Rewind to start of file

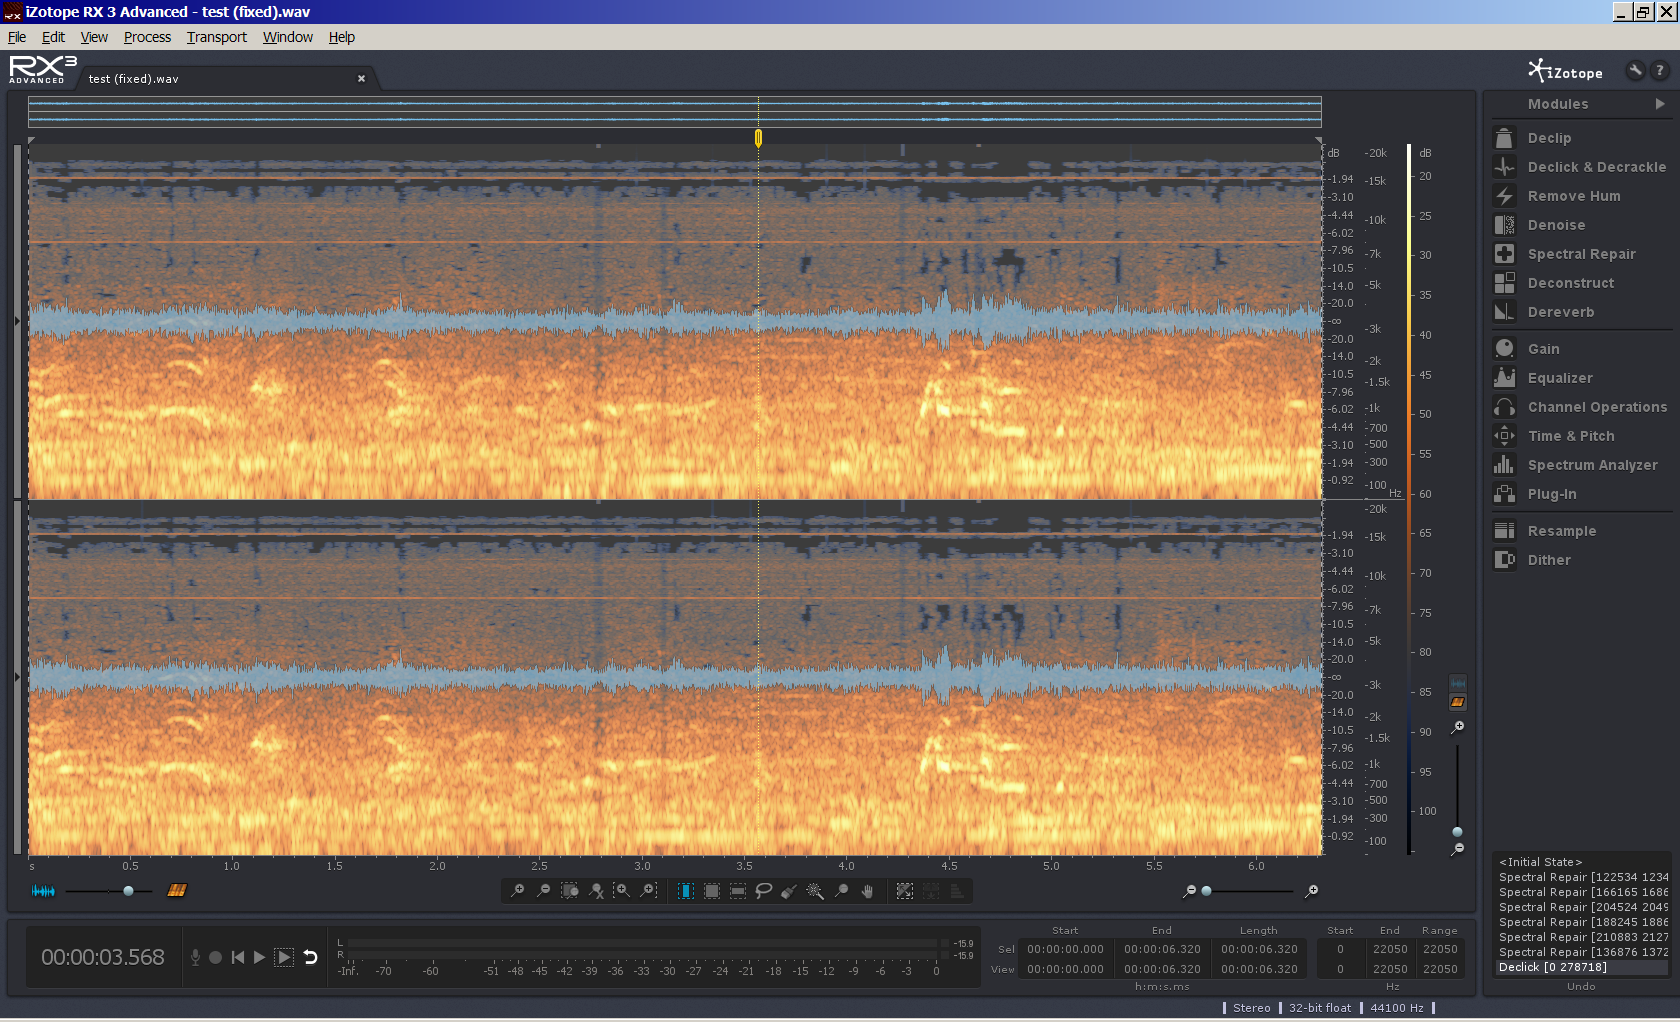tap(238, 957)
